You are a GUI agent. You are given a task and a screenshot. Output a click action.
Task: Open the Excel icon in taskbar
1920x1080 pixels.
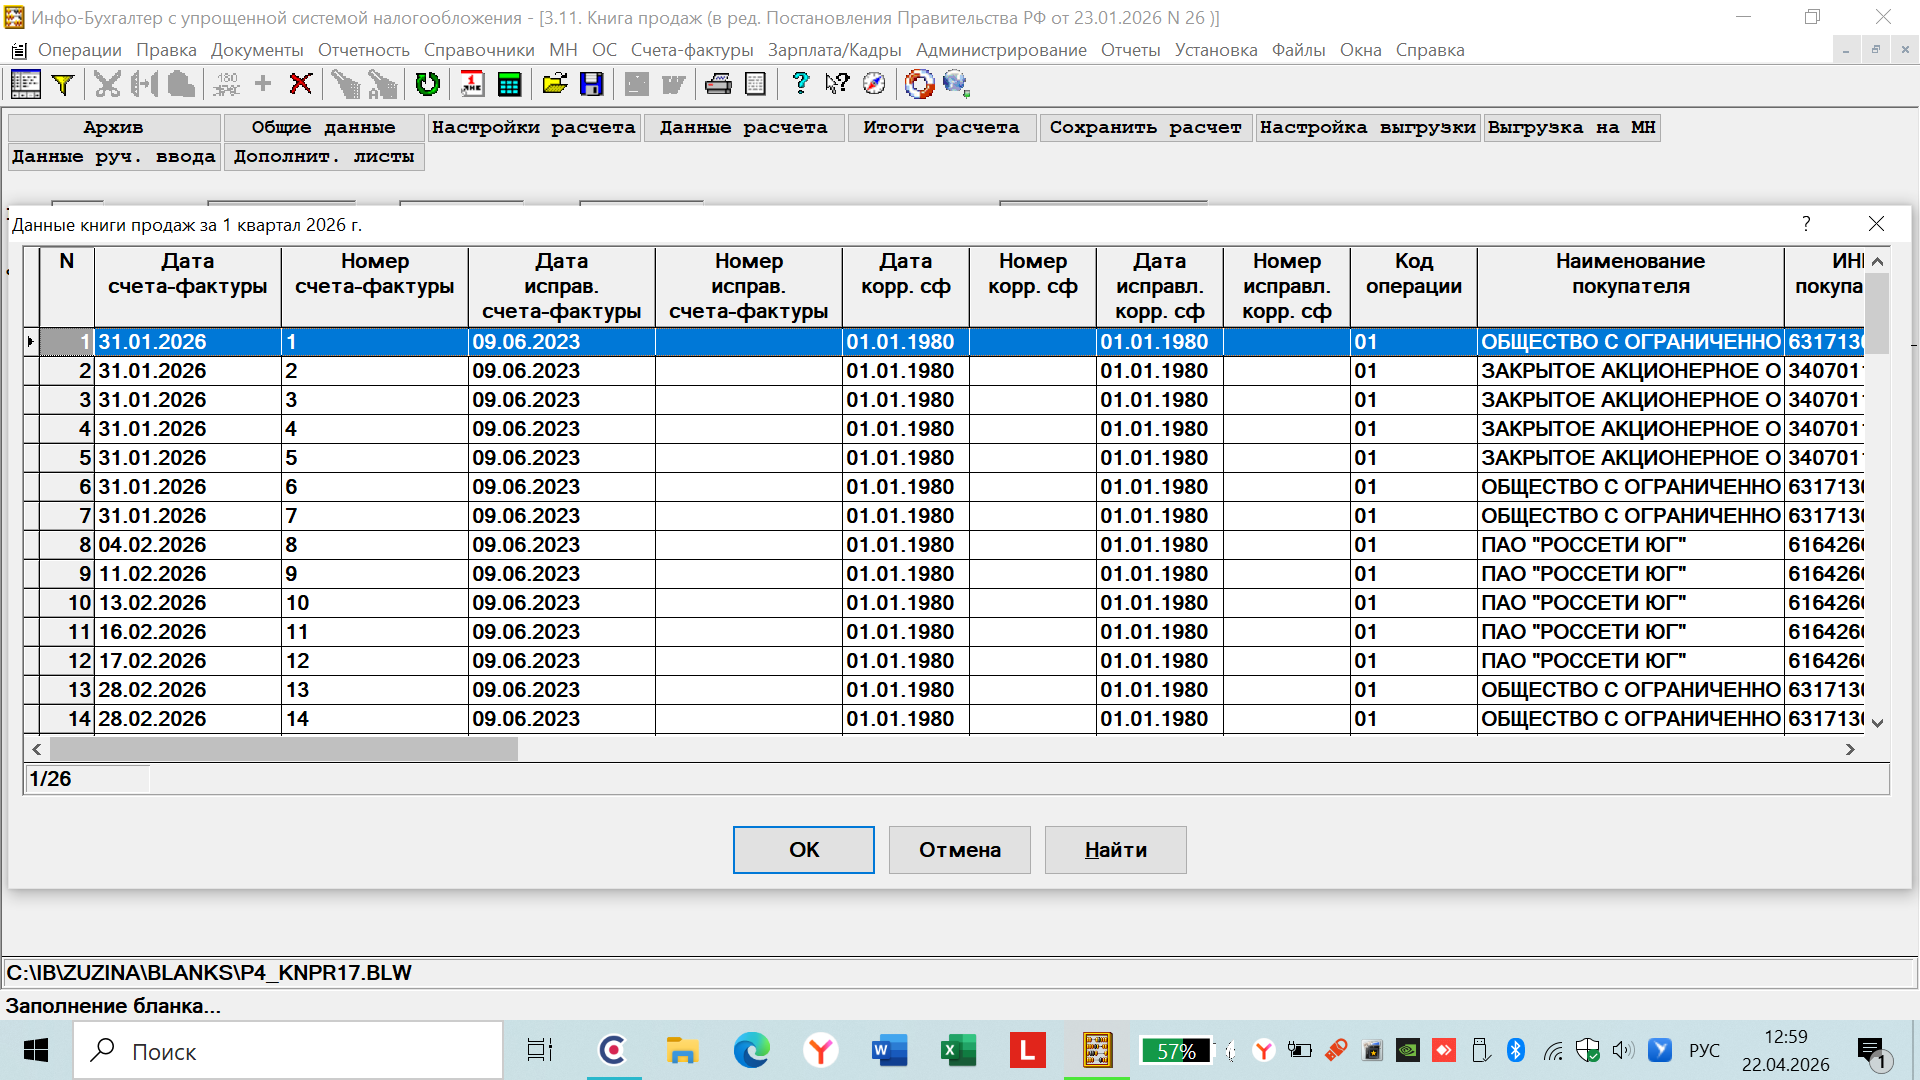coord(957,1051)
